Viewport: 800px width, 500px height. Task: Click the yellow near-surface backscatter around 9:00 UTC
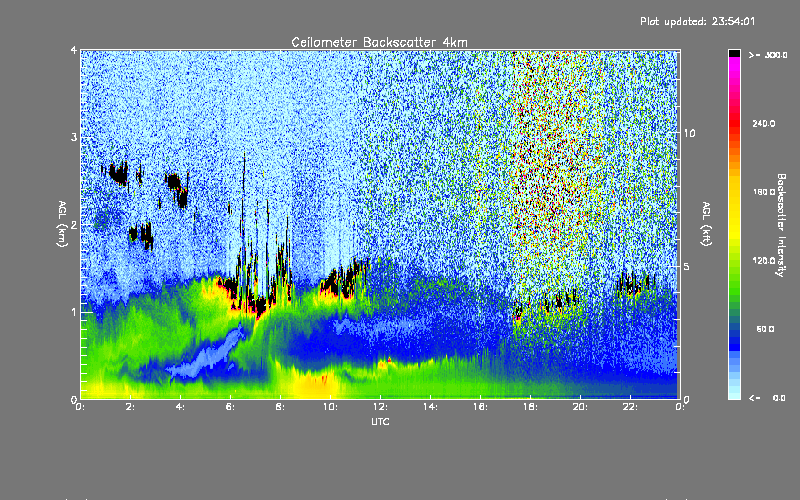[314, 384]
